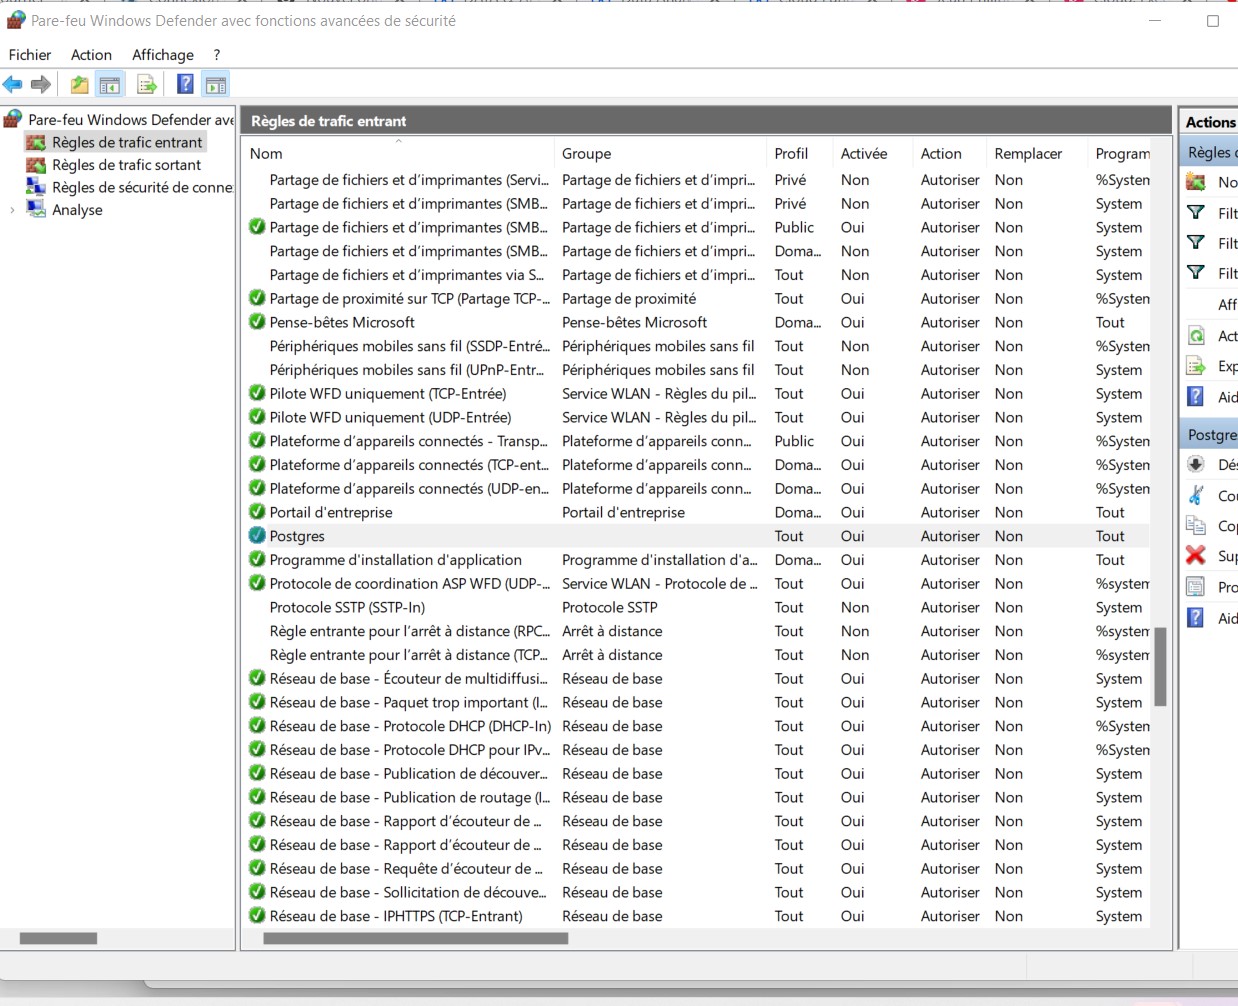Click the Protocole SSTP group cell

[610, 607]
